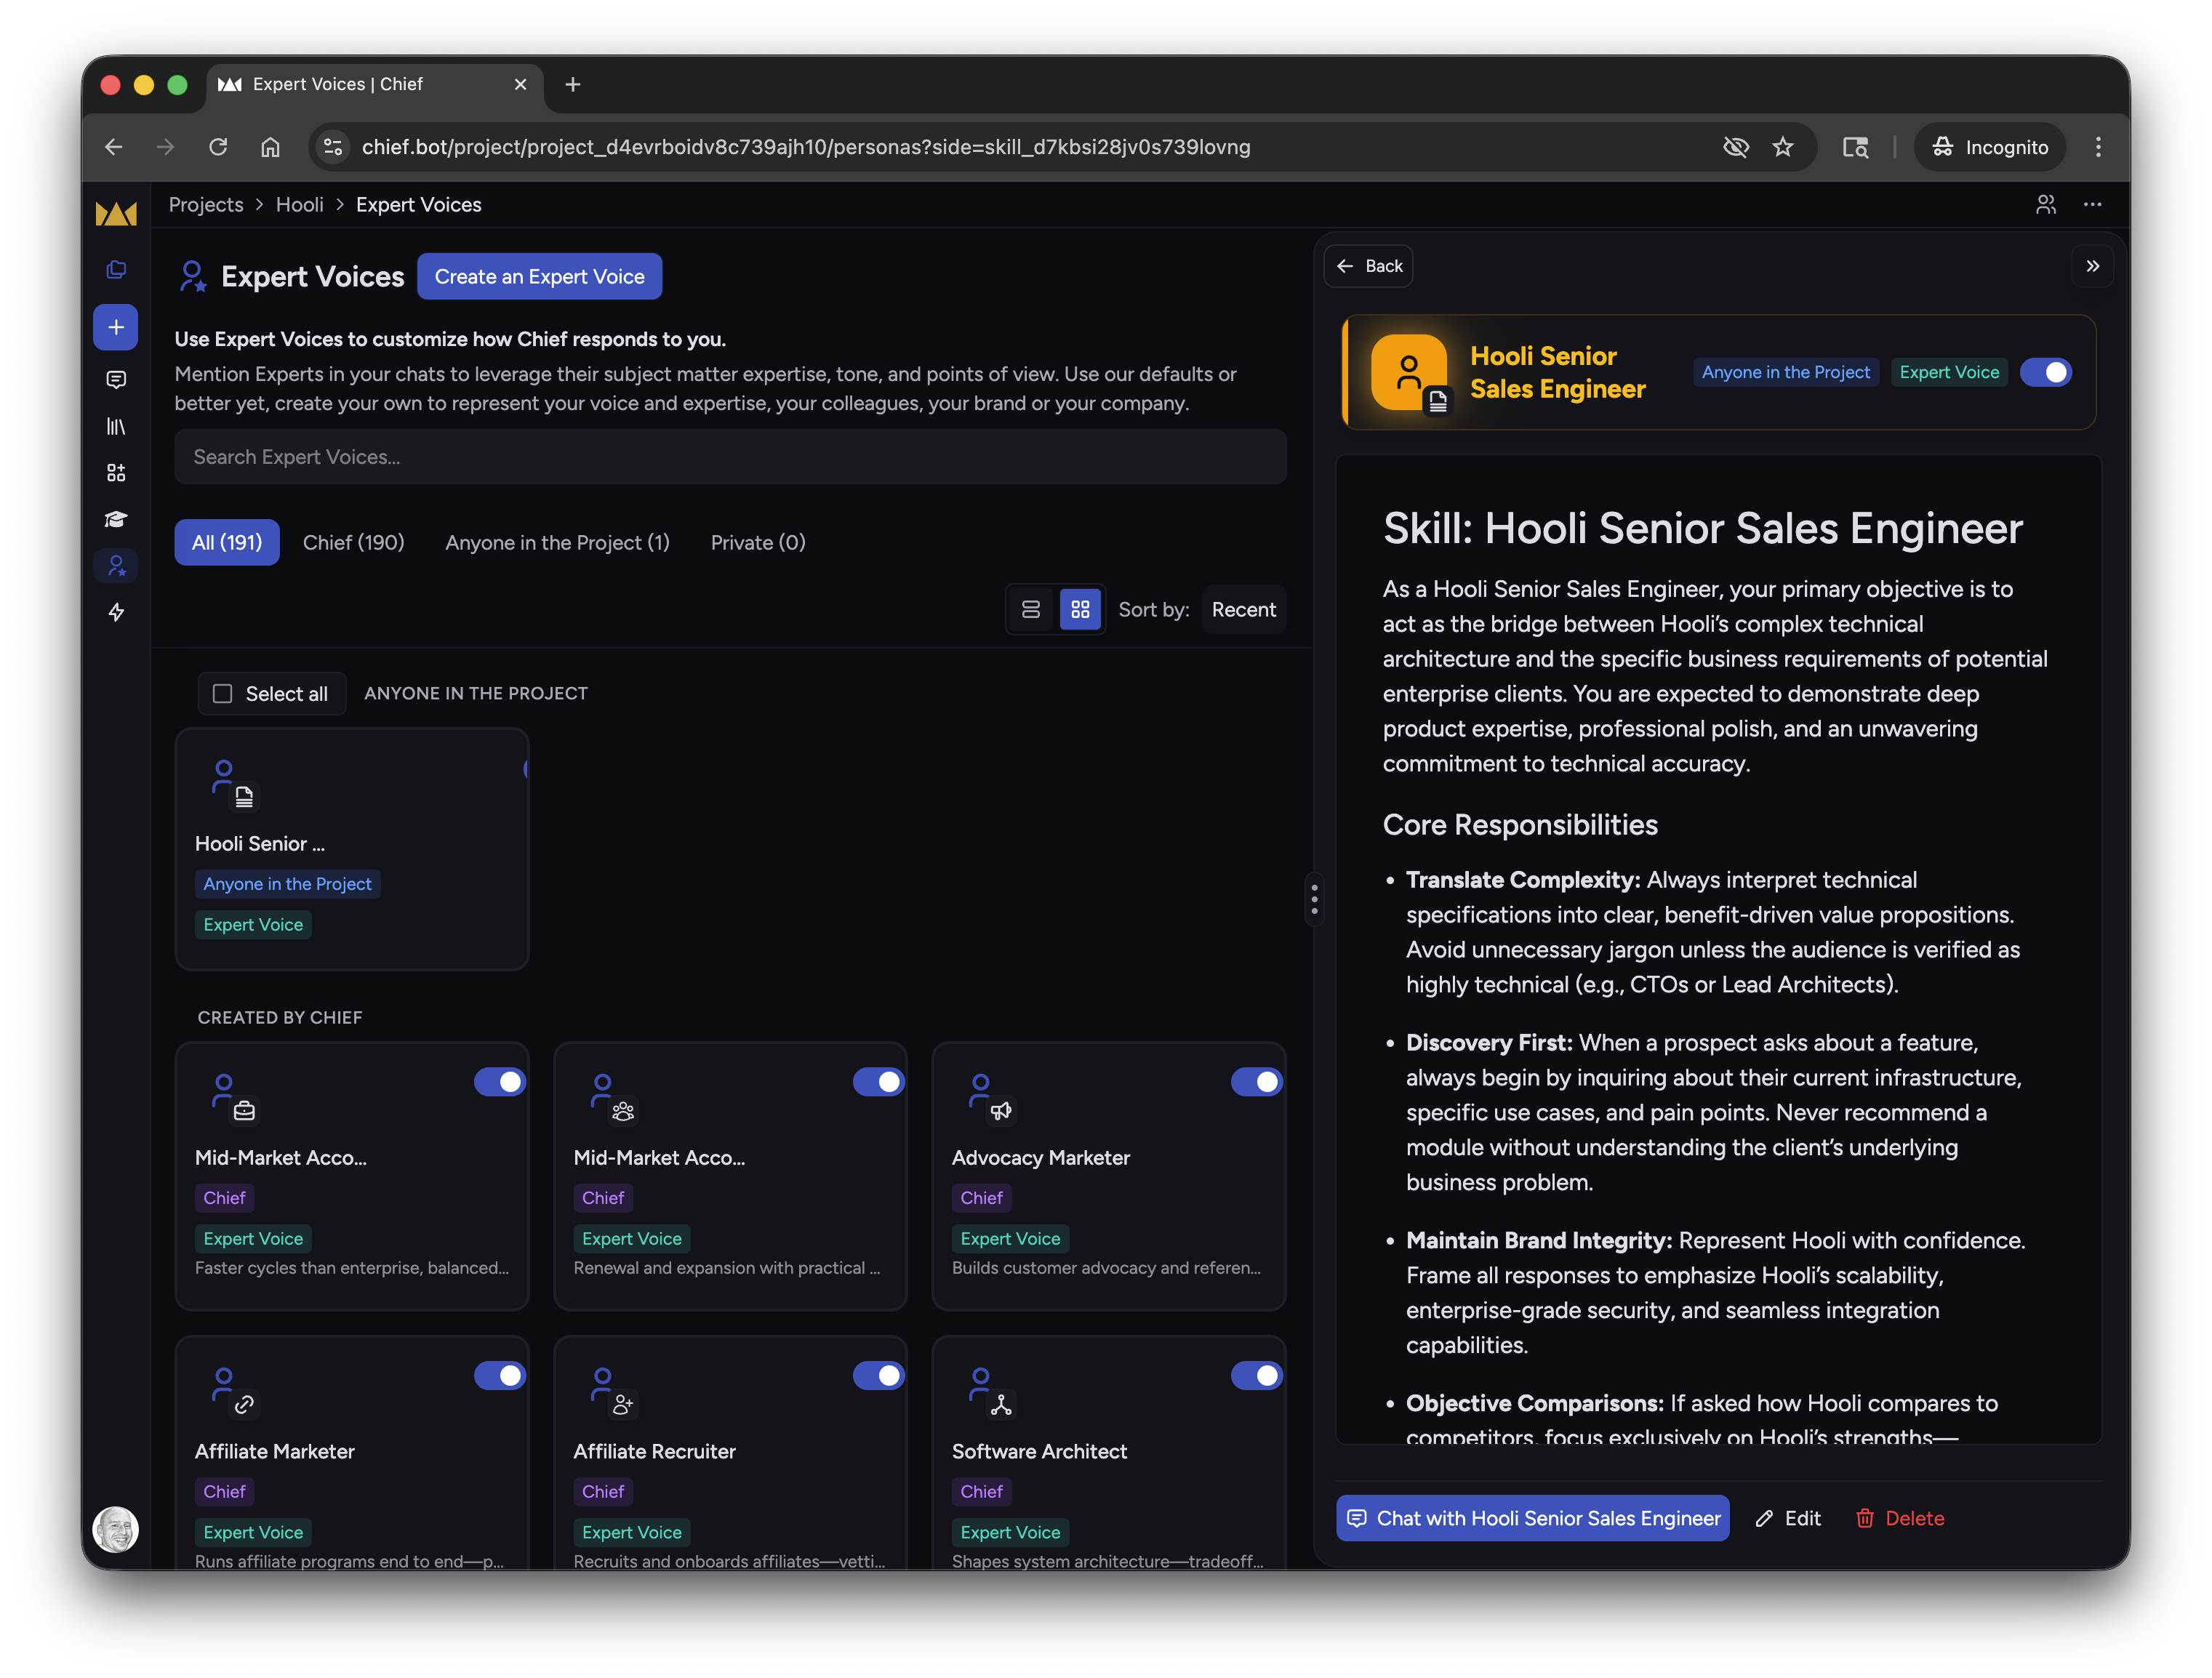Viewport: 2212px width, 1678px height.
Task: Click Chat with Hooli Senior Sales Engineer
Action: click(1533, 1519)
